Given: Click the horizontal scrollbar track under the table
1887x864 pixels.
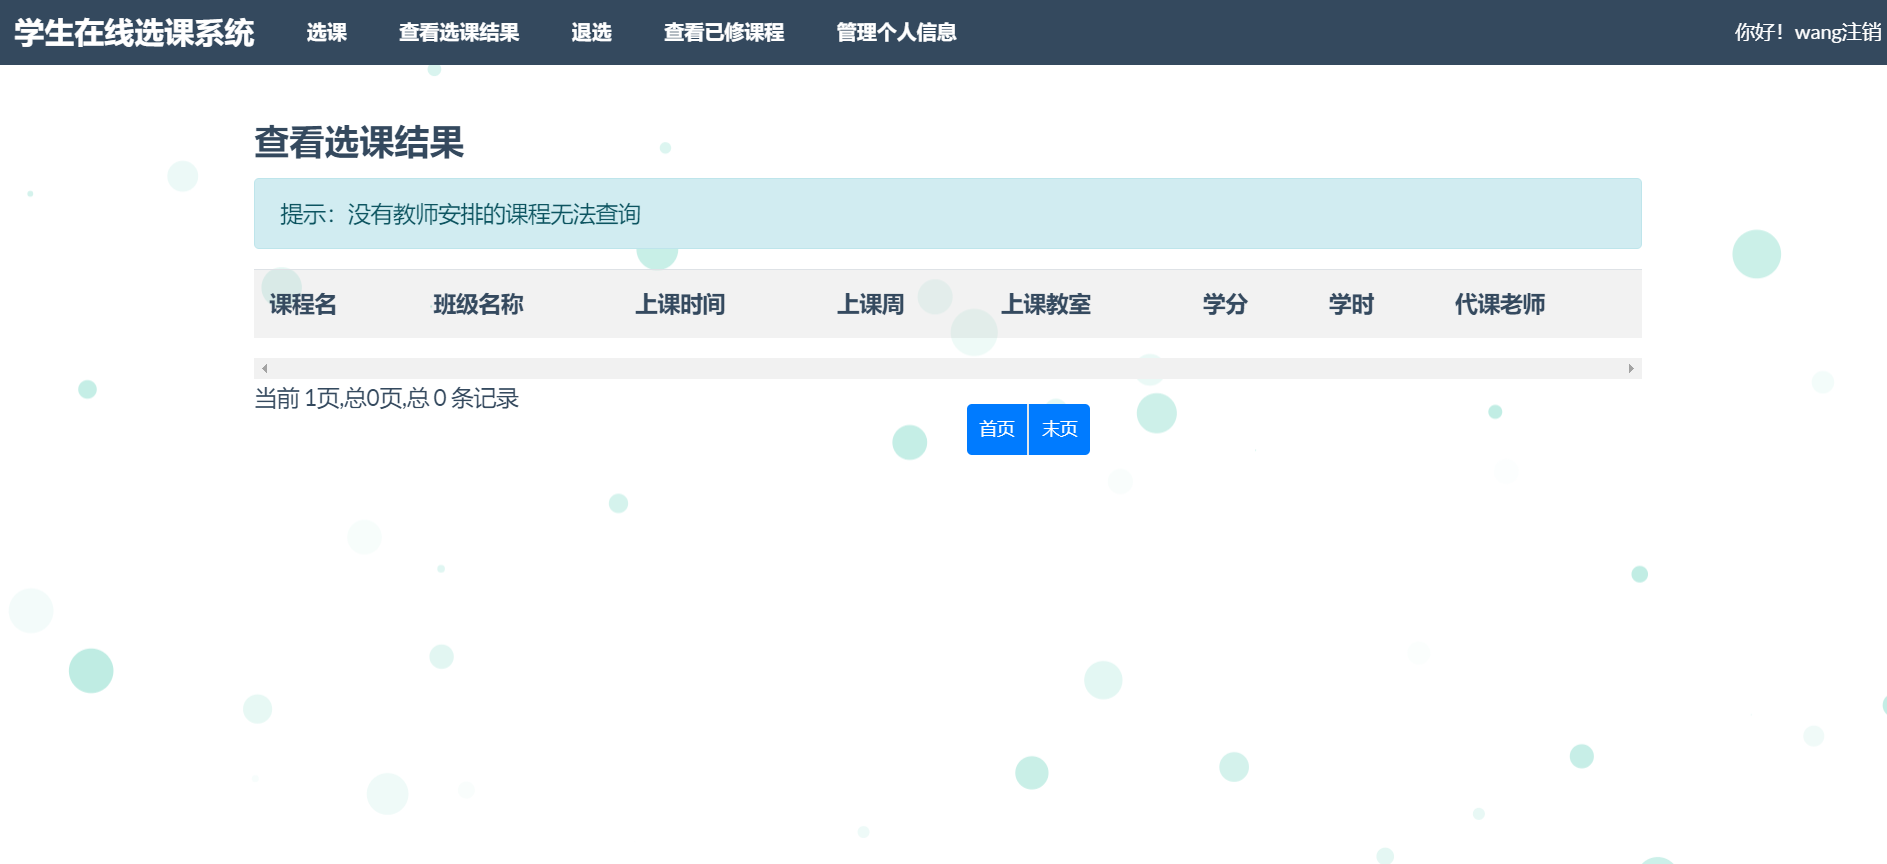Looking at the screenshot, I should 946,369.
